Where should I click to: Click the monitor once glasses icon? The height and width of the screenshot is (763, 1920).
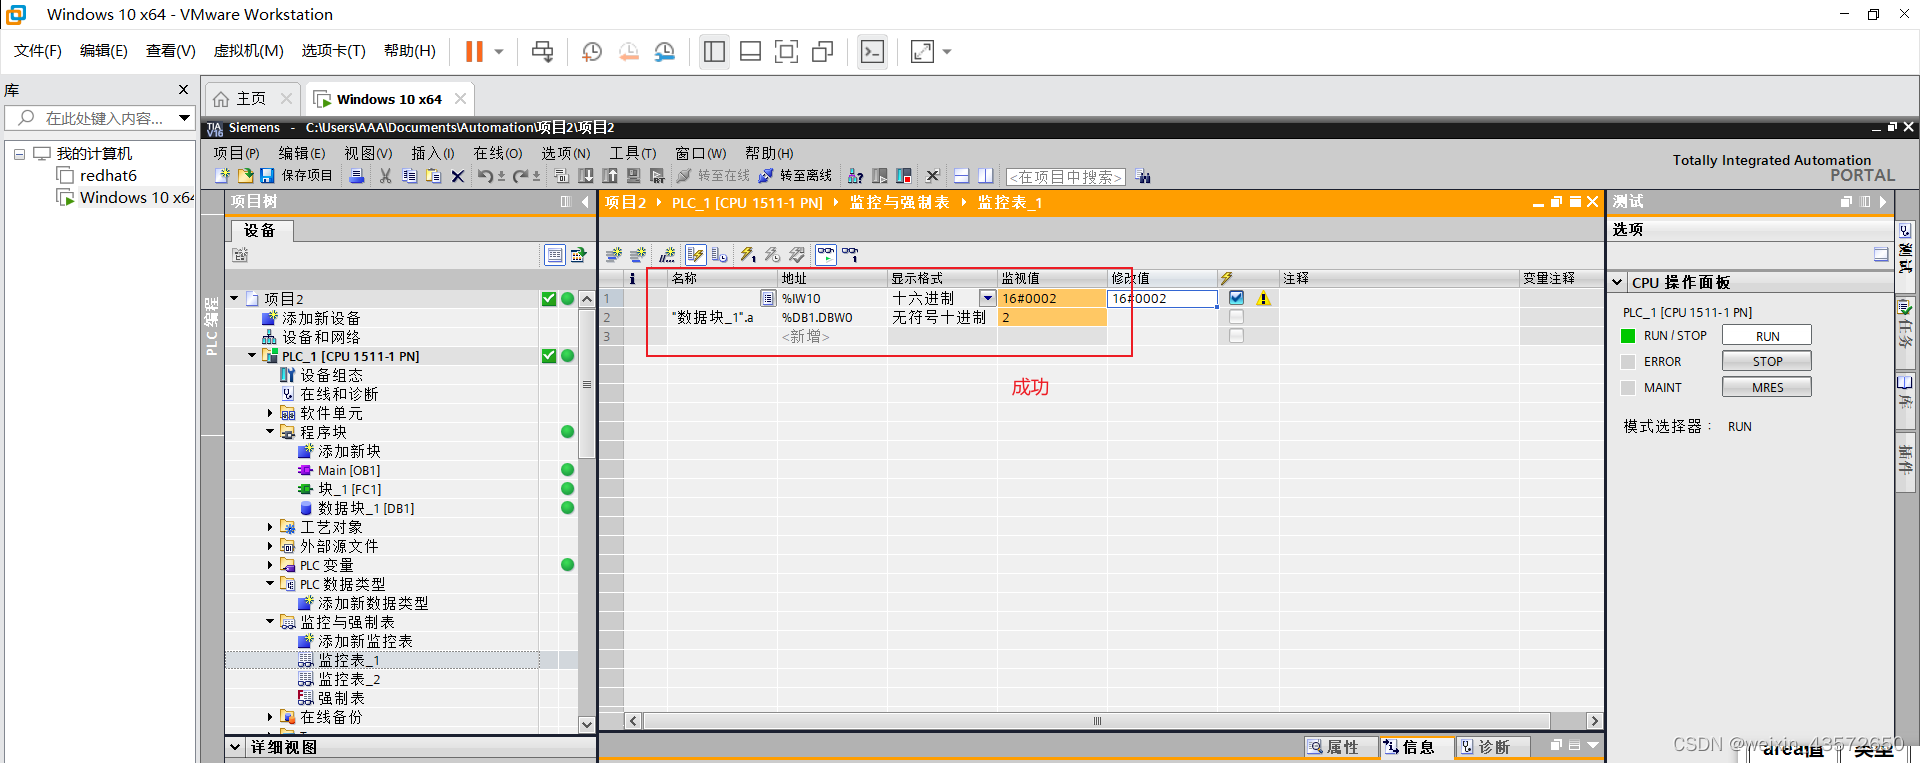click(x=850, y=255)
